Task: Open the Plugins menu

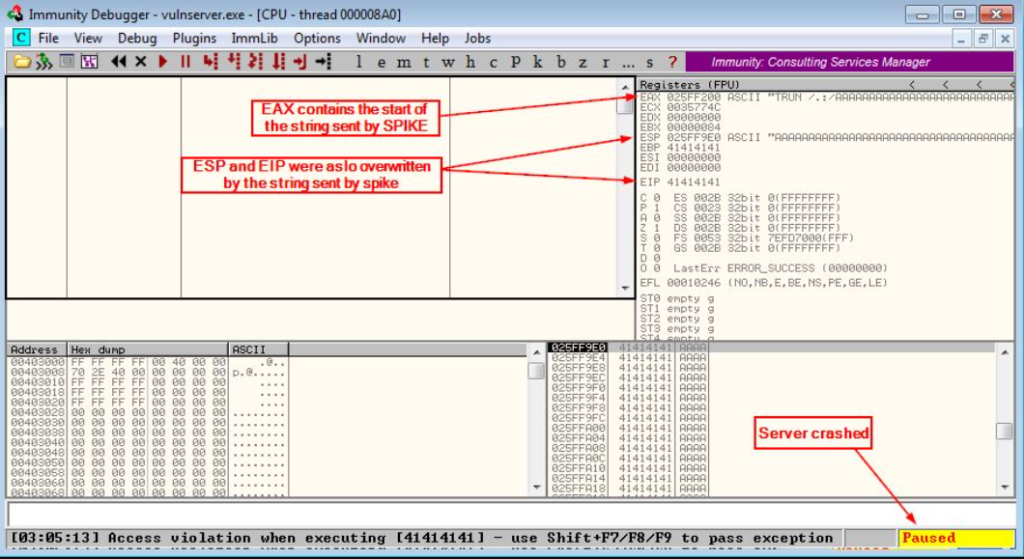Action: coord(194,38)
